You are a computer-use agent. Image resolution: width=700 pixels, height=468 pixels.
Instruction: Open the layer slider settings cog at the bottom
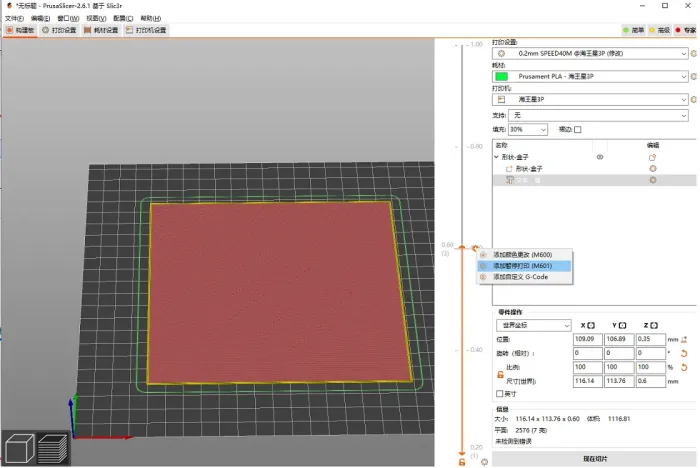484,462
